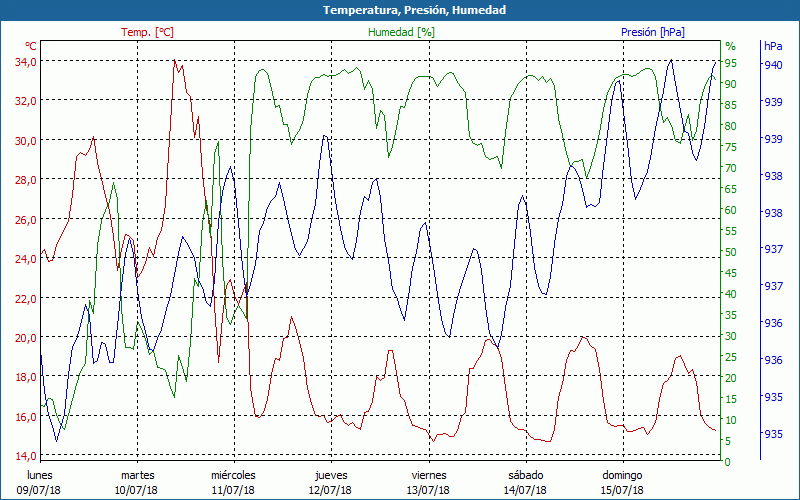800x500 pixels.
Task: Pick the 20,0 temperature axis value
Action: tap(26, 338)
